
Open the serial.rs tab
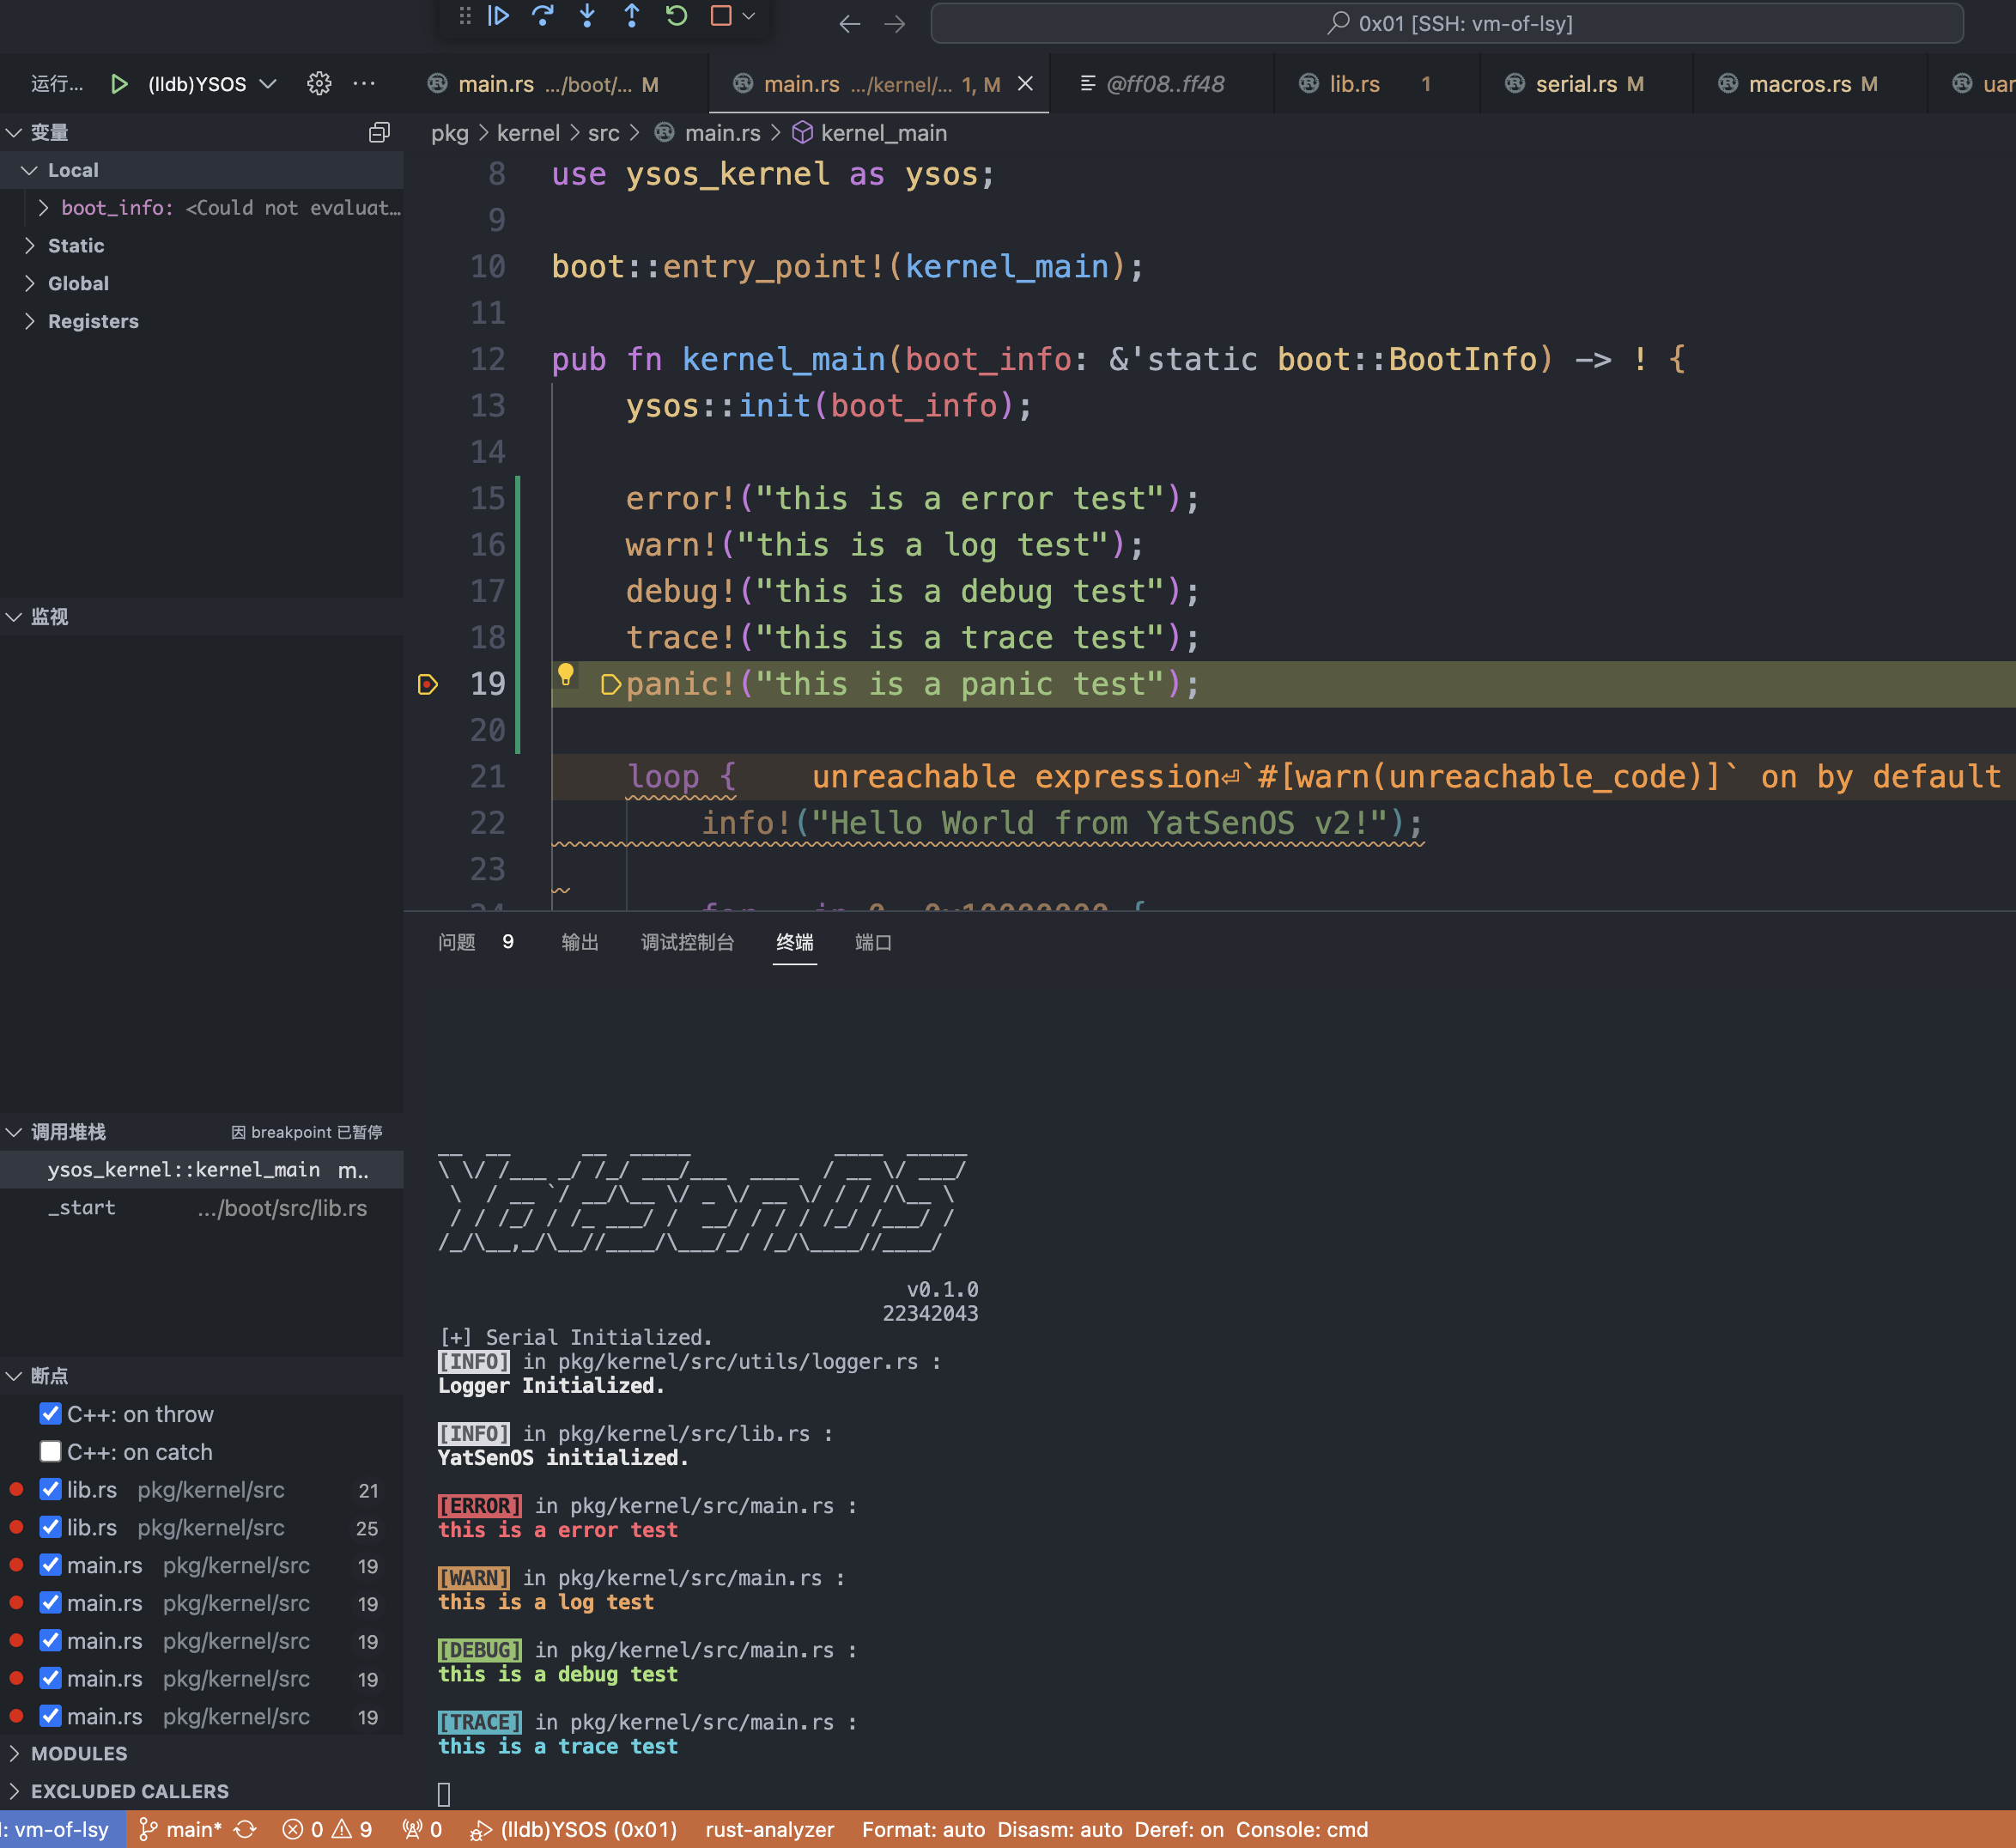click(1586, 84)
